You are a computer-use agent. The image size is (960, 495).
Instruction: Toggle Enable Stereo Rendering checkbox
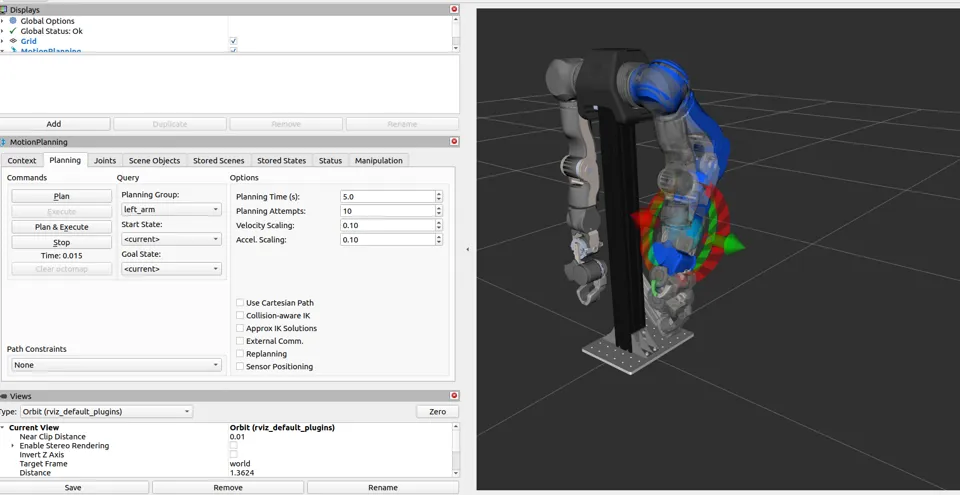(x=233, y=446)
